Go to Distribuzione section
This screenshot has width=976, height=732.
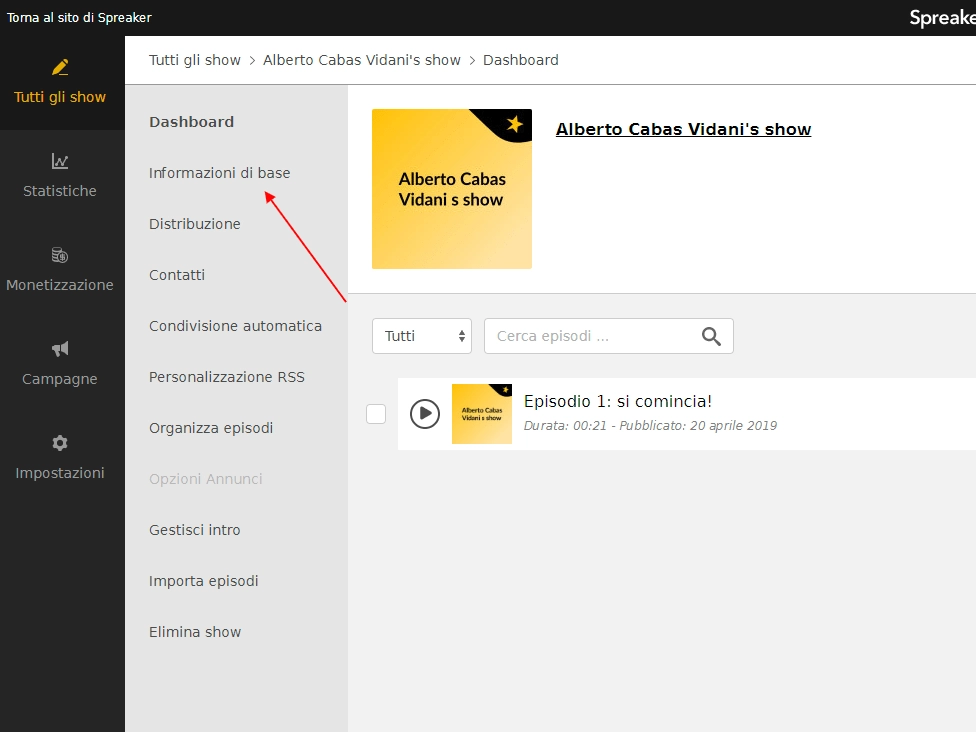[x=194, y=224]
